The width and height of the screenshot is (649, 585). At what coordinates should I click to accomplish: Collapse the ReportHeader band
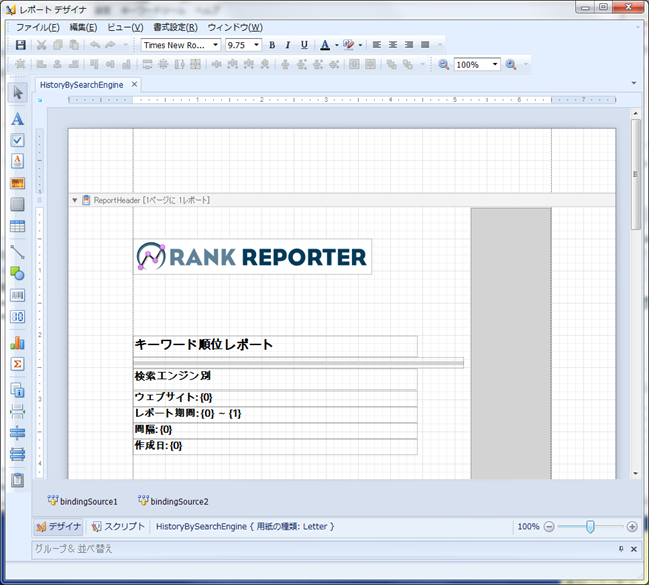click(75, 200)
